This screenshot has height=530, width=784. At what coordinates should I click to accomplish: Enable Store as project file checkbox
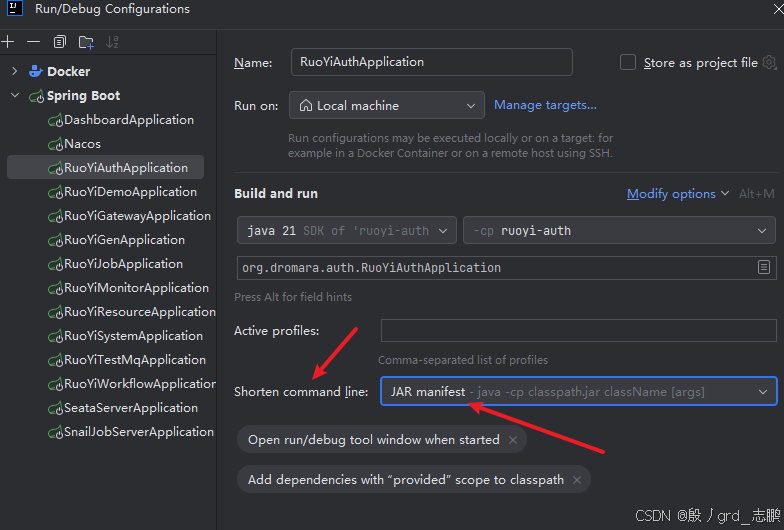click(628, 62)
